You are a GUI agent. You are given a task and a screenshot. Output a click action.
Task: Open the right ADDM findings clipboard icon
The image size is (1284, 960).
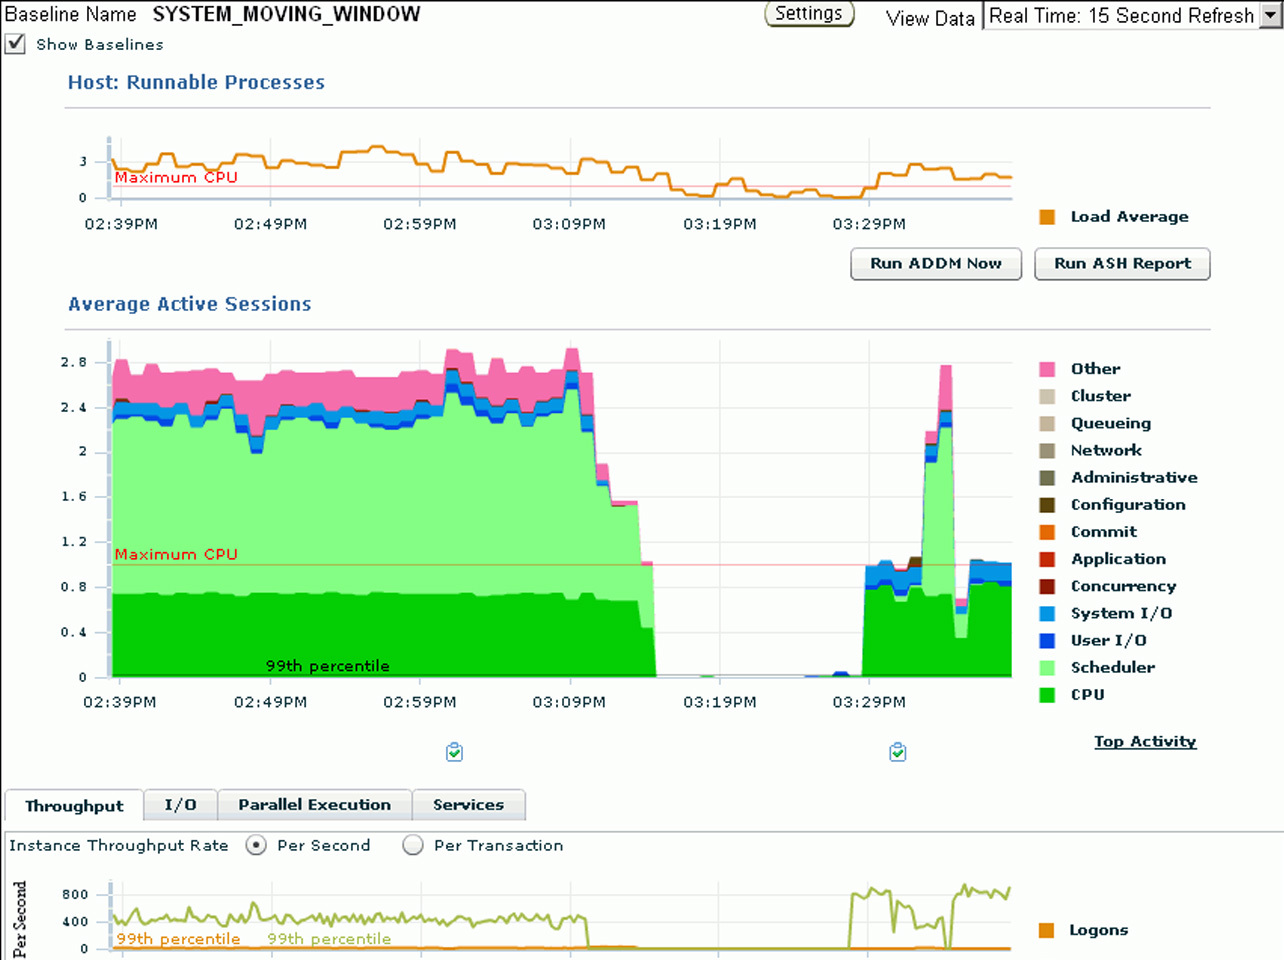point(897,752)
